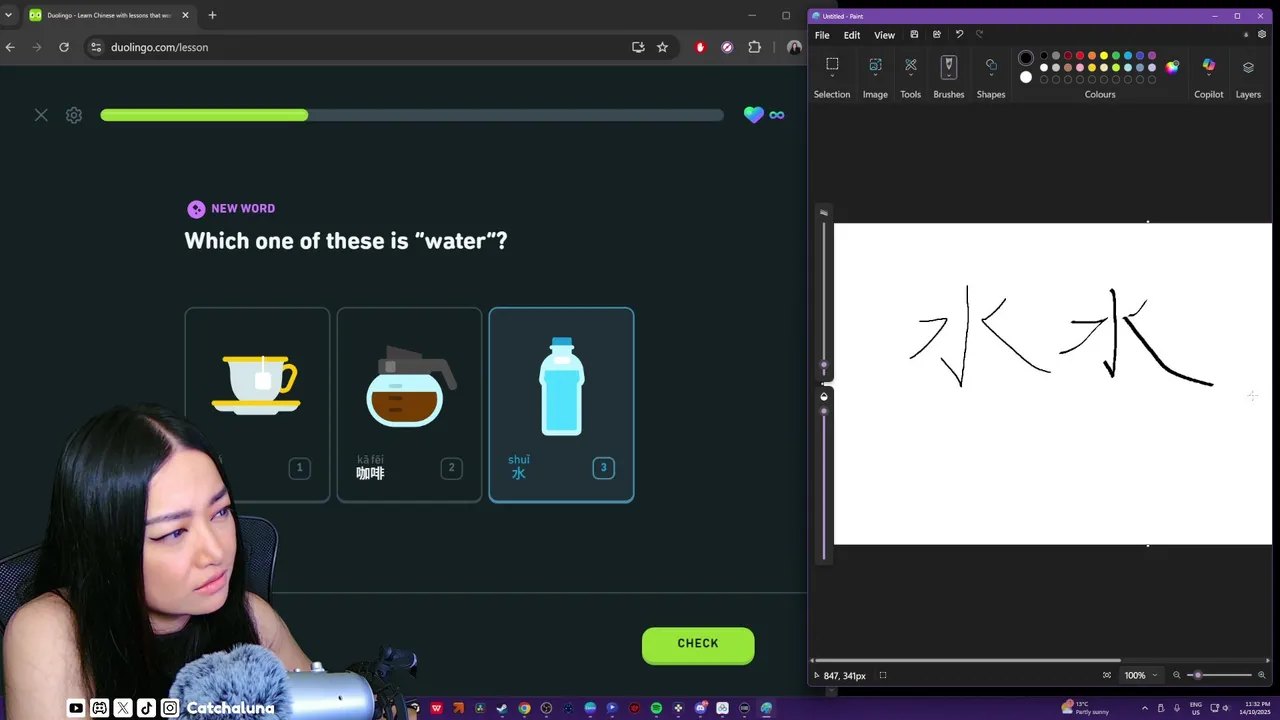Viewport: 1280px width, 720px height.
Task: Open Copilot in Paint ribbon
Action: [x=1208, y=66]
